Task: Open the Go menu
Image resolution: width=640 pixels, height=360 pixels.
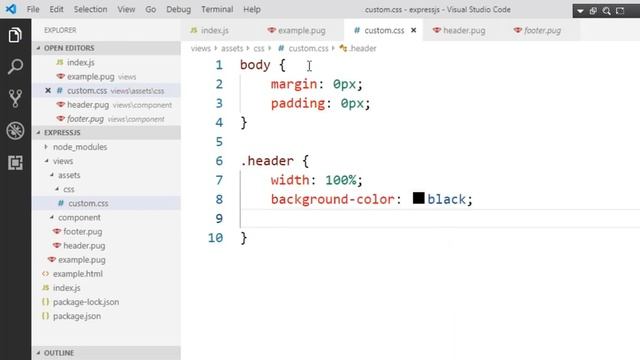Action: coord(151,9)
